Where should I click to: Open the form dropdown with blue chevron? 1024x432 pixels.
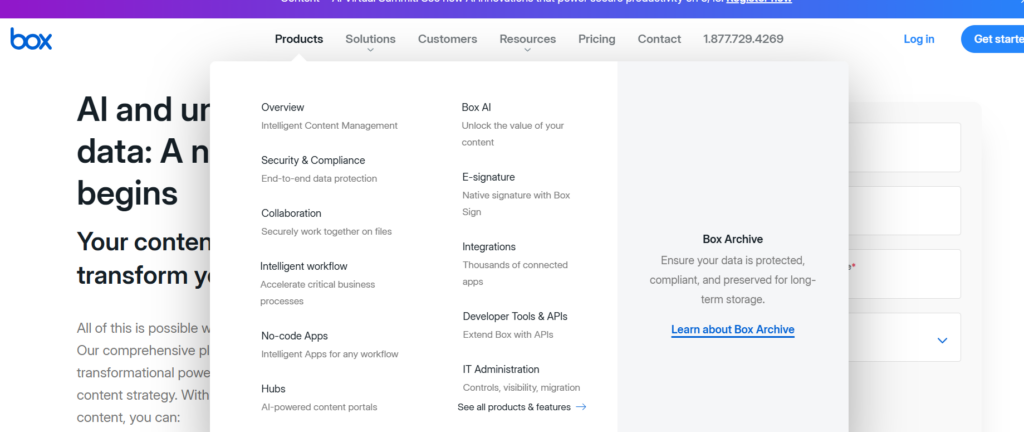point(941,340)
